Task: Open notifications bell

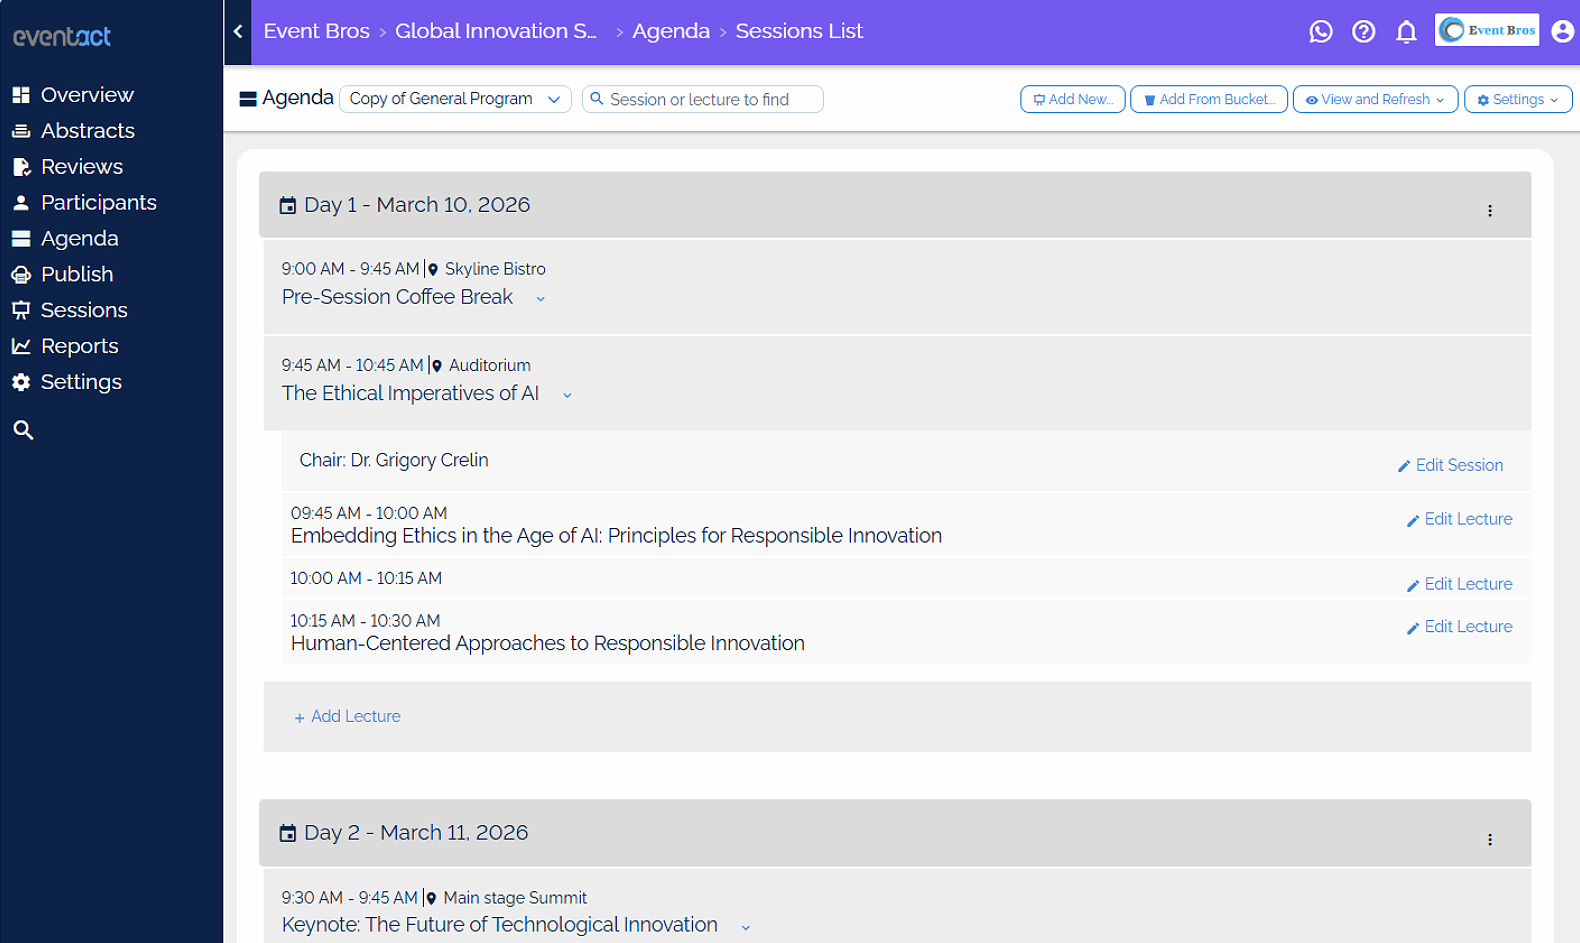Action: pyautogui.click(x=1407, y=32)
